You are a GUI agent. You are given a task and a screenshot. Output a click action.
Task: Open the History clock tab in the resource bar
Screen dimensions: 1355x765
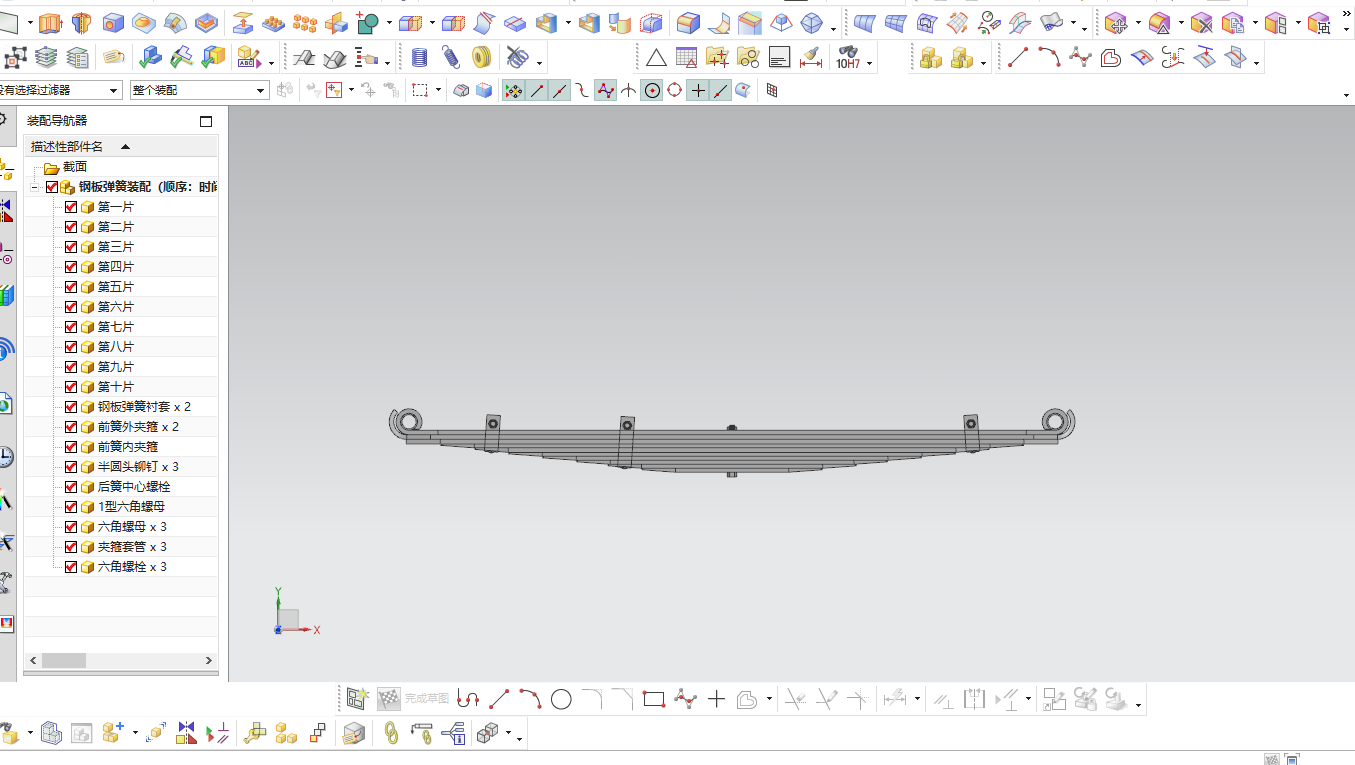6,457
